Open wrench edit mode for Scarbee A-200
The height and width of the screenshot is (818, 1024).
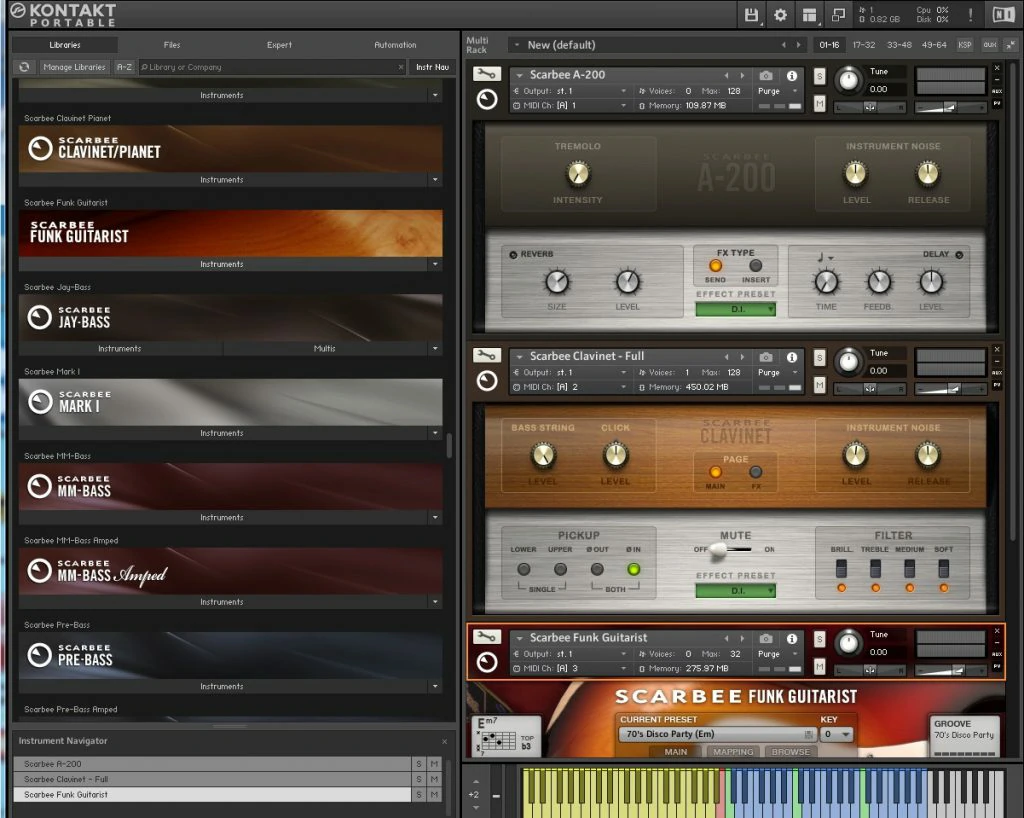487,74
